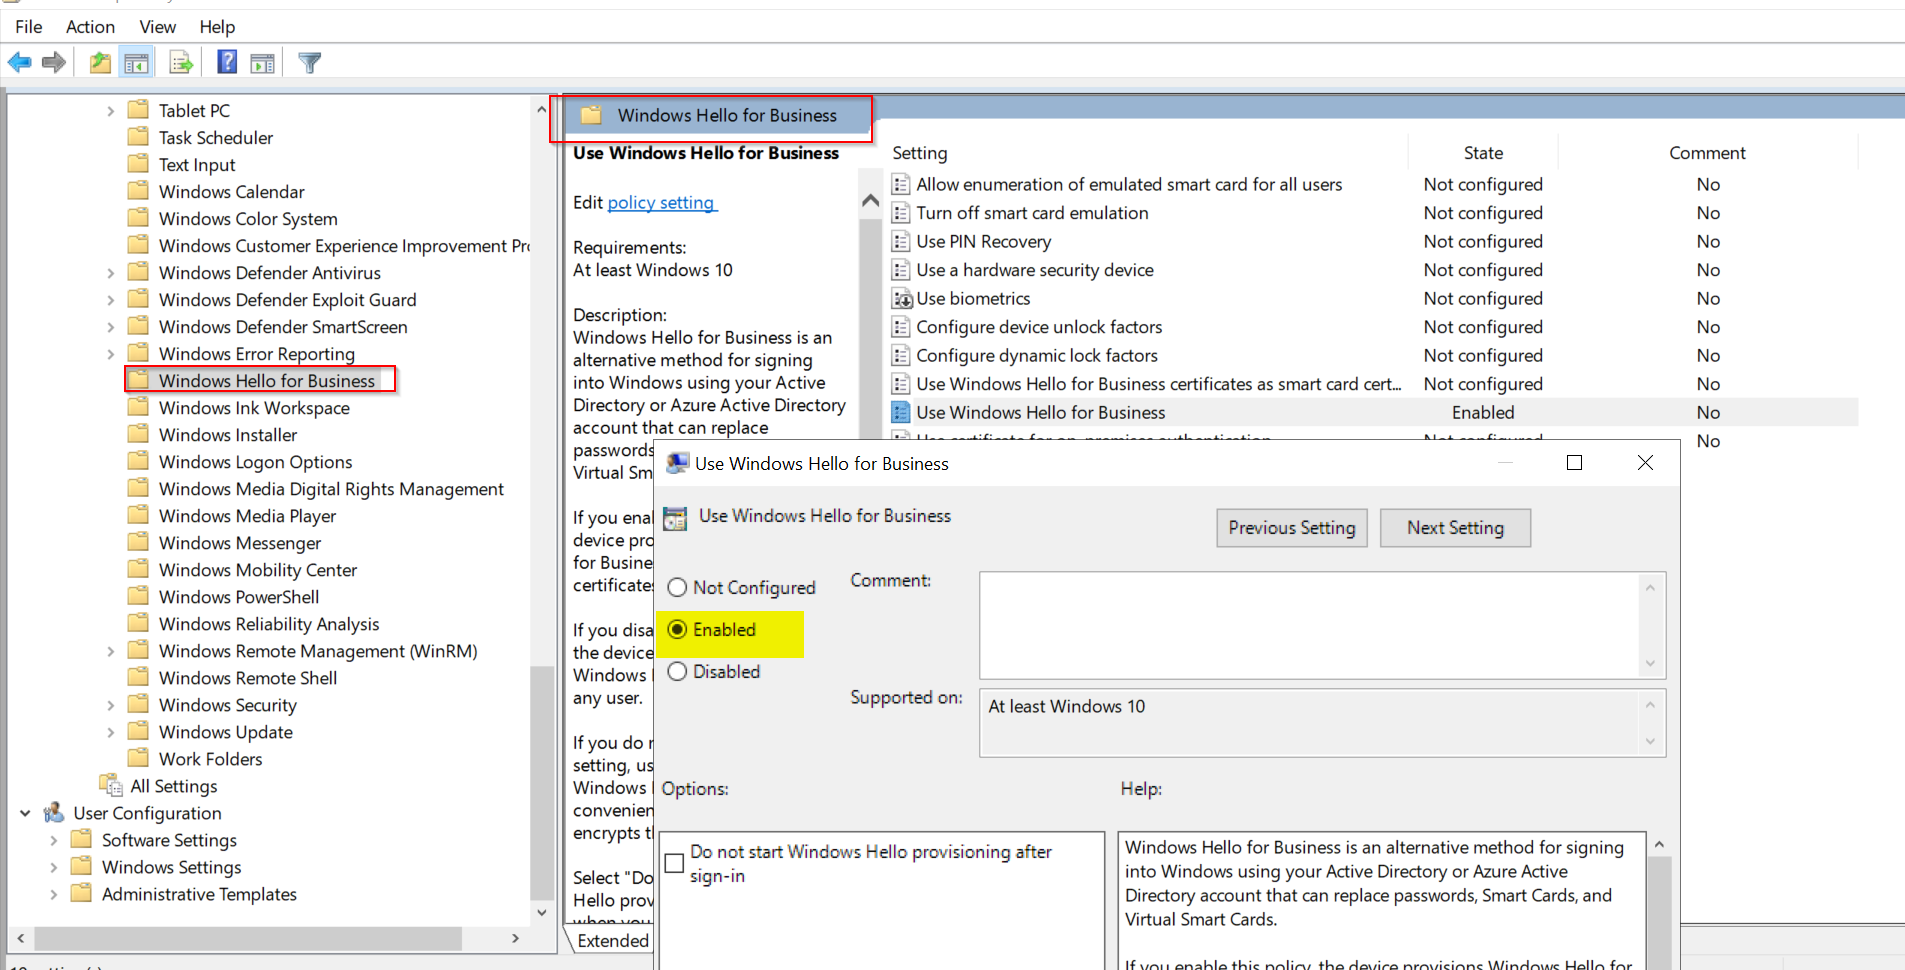Viewport: 1905px width, 970px height.
Task: Click the tree pane vertical scrollbar down arrow
Action: tap(542, 912)
